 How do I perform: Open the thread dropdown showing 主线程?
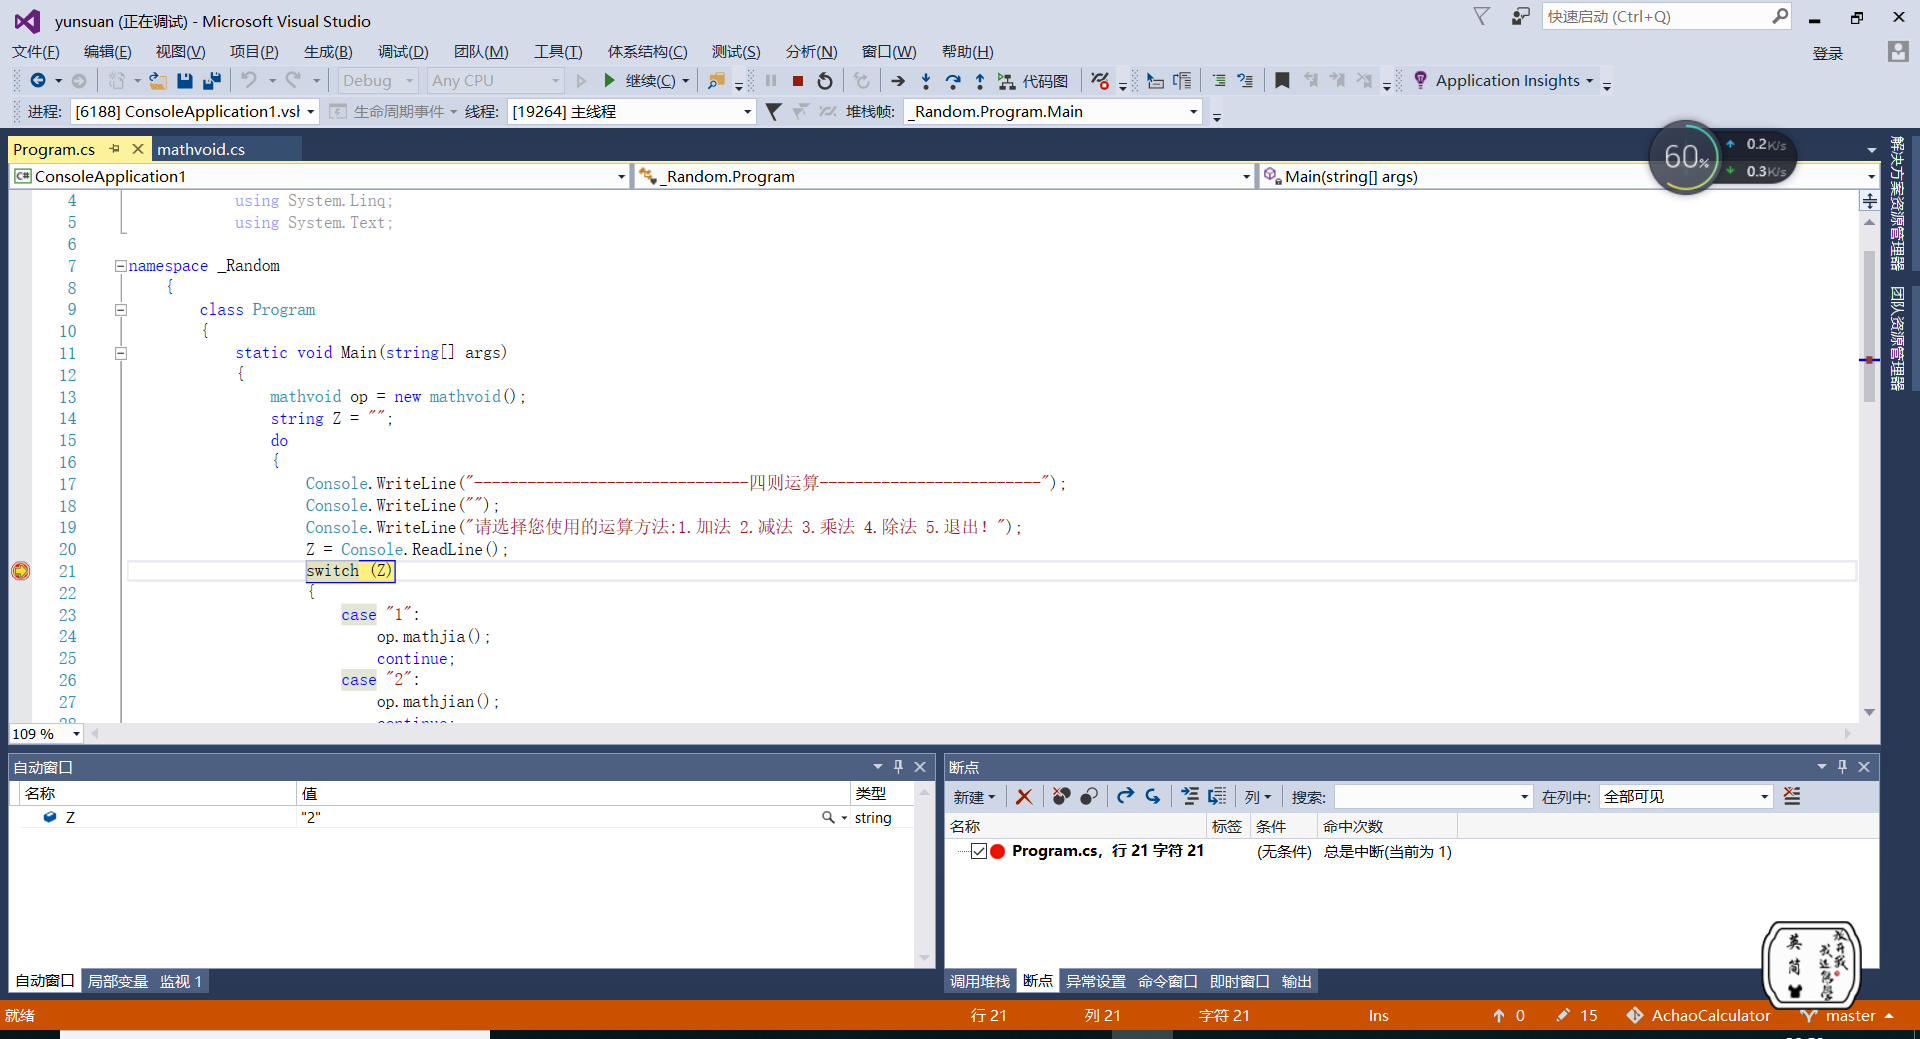pyautogui.click(x=631, y=112)
